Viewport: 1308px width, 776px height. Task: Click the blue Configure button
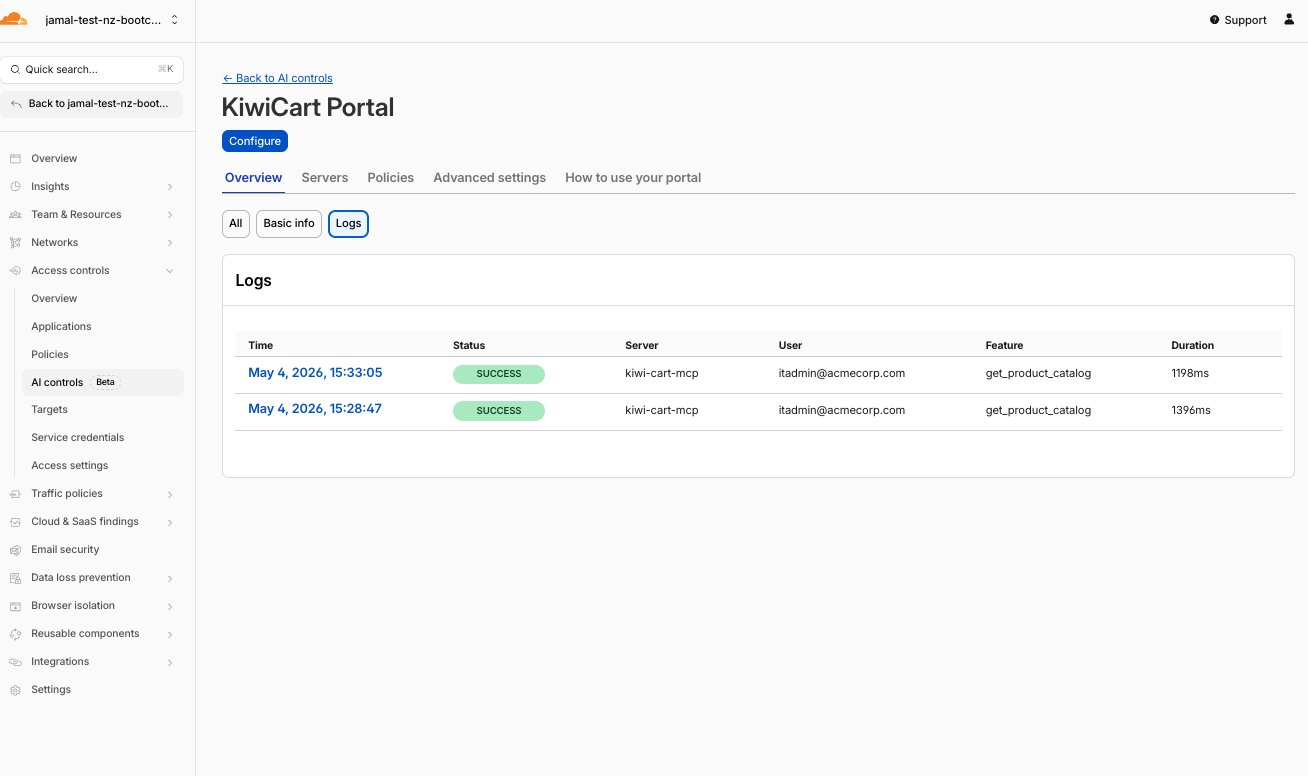(x=255, y=141)
